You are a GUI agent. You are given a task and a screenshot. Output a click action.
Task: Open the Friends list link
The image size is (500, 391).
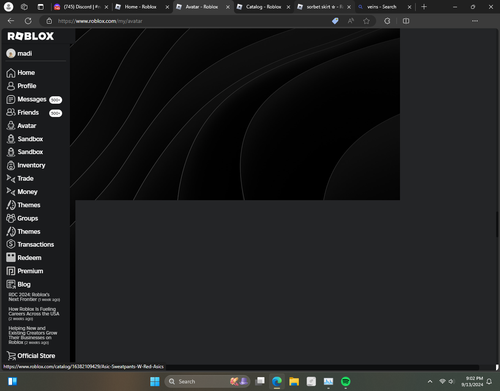coord(28,113)
